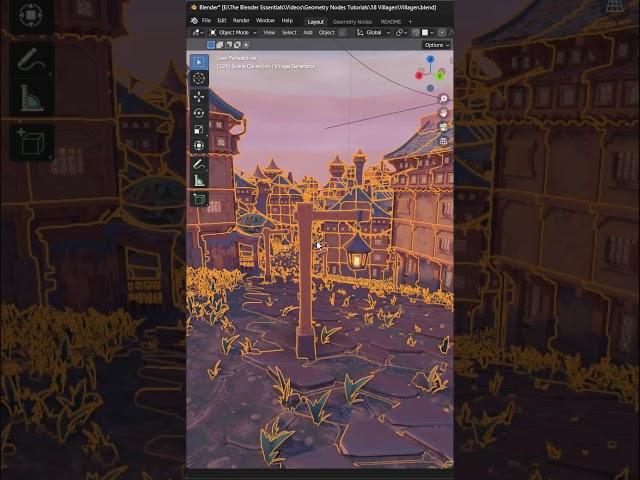Open the Global transform orientation dropdown
Screen dimensions: 640x480
pyautogui.click(x=374, y=33)
